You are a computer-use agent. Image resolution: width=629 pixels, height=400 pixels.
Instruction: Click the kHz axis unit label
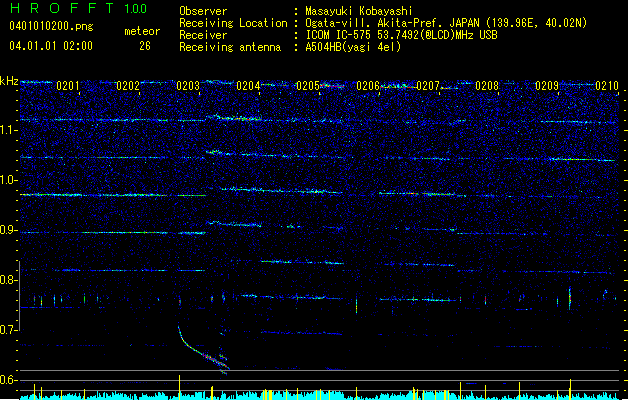click(x=9, y=81)
